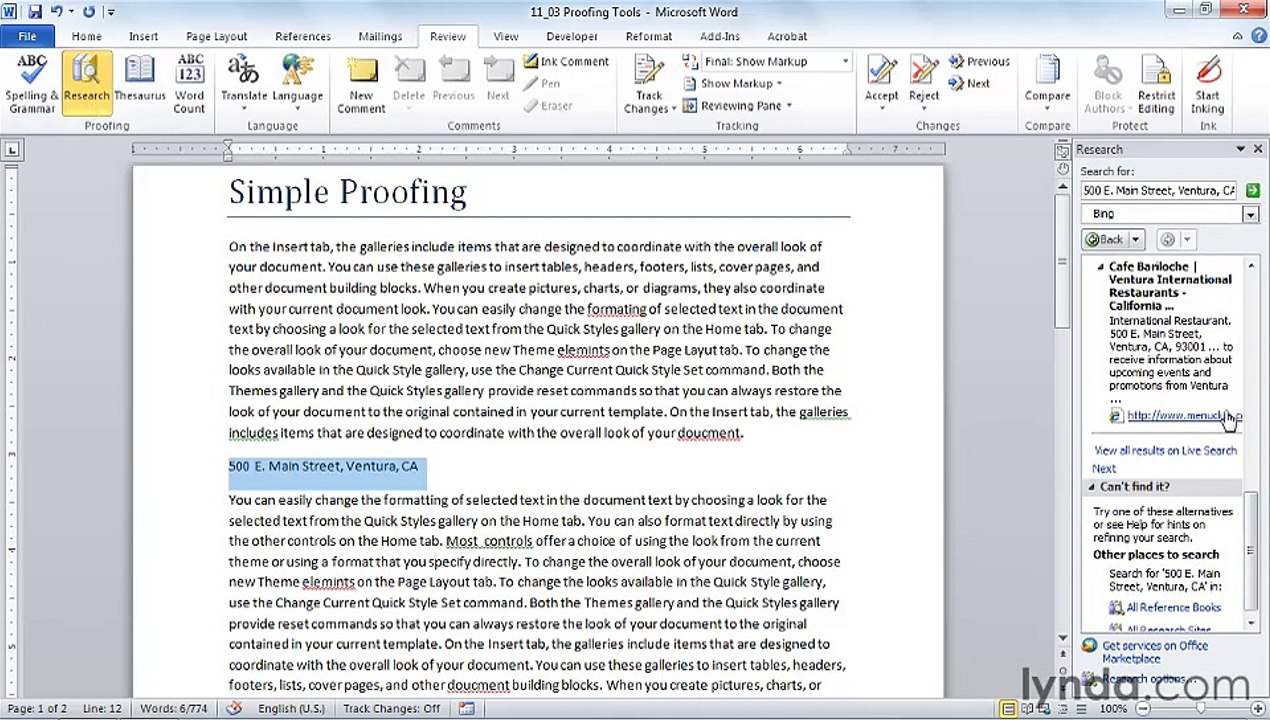Customize Quick Access Toolbar dropdown

click(x=111, y=13)
